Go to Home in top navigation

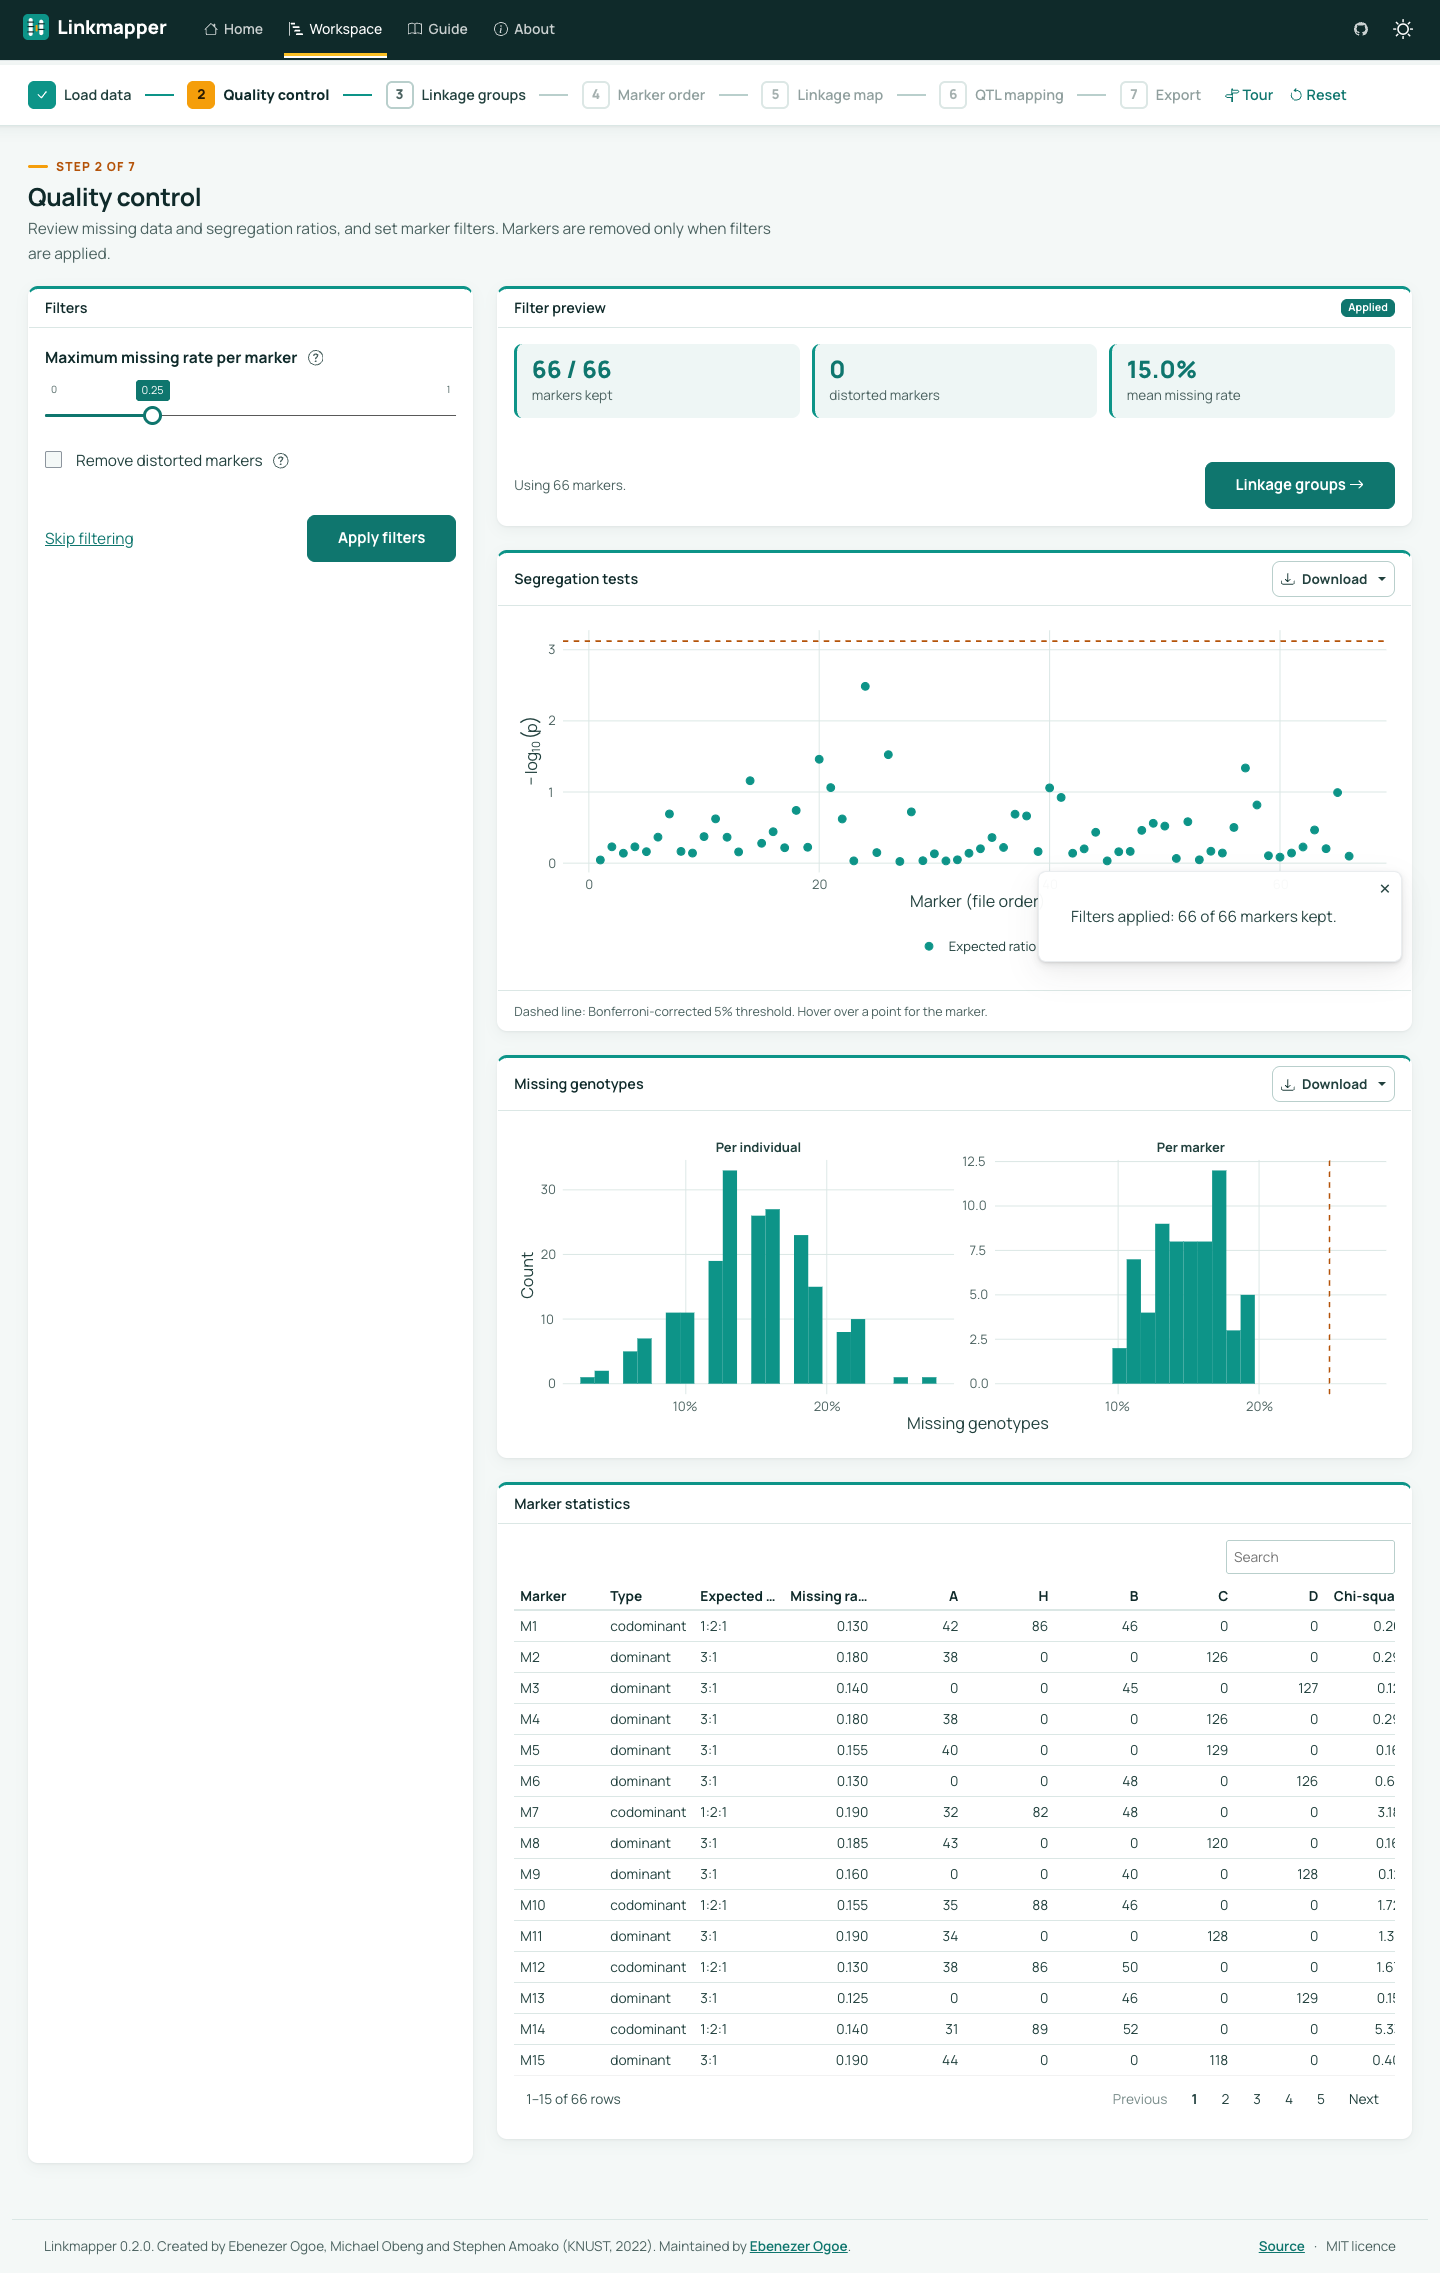[x=233, y=29]
